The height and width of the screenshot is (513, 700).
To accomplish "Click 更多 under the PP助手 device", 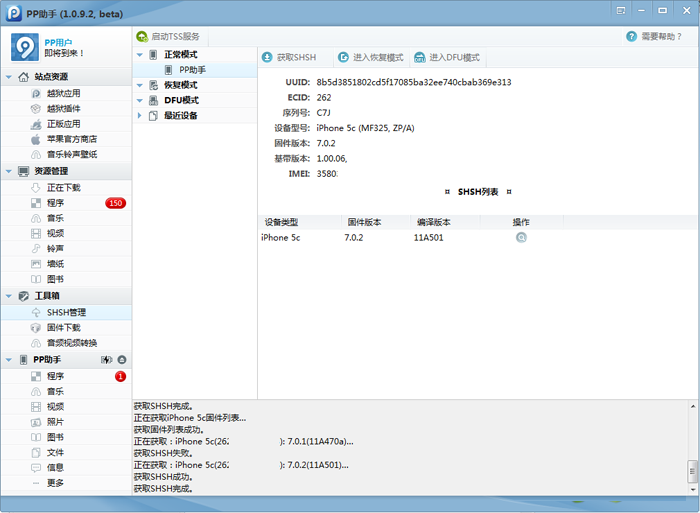I will click(x=55, y=483).
